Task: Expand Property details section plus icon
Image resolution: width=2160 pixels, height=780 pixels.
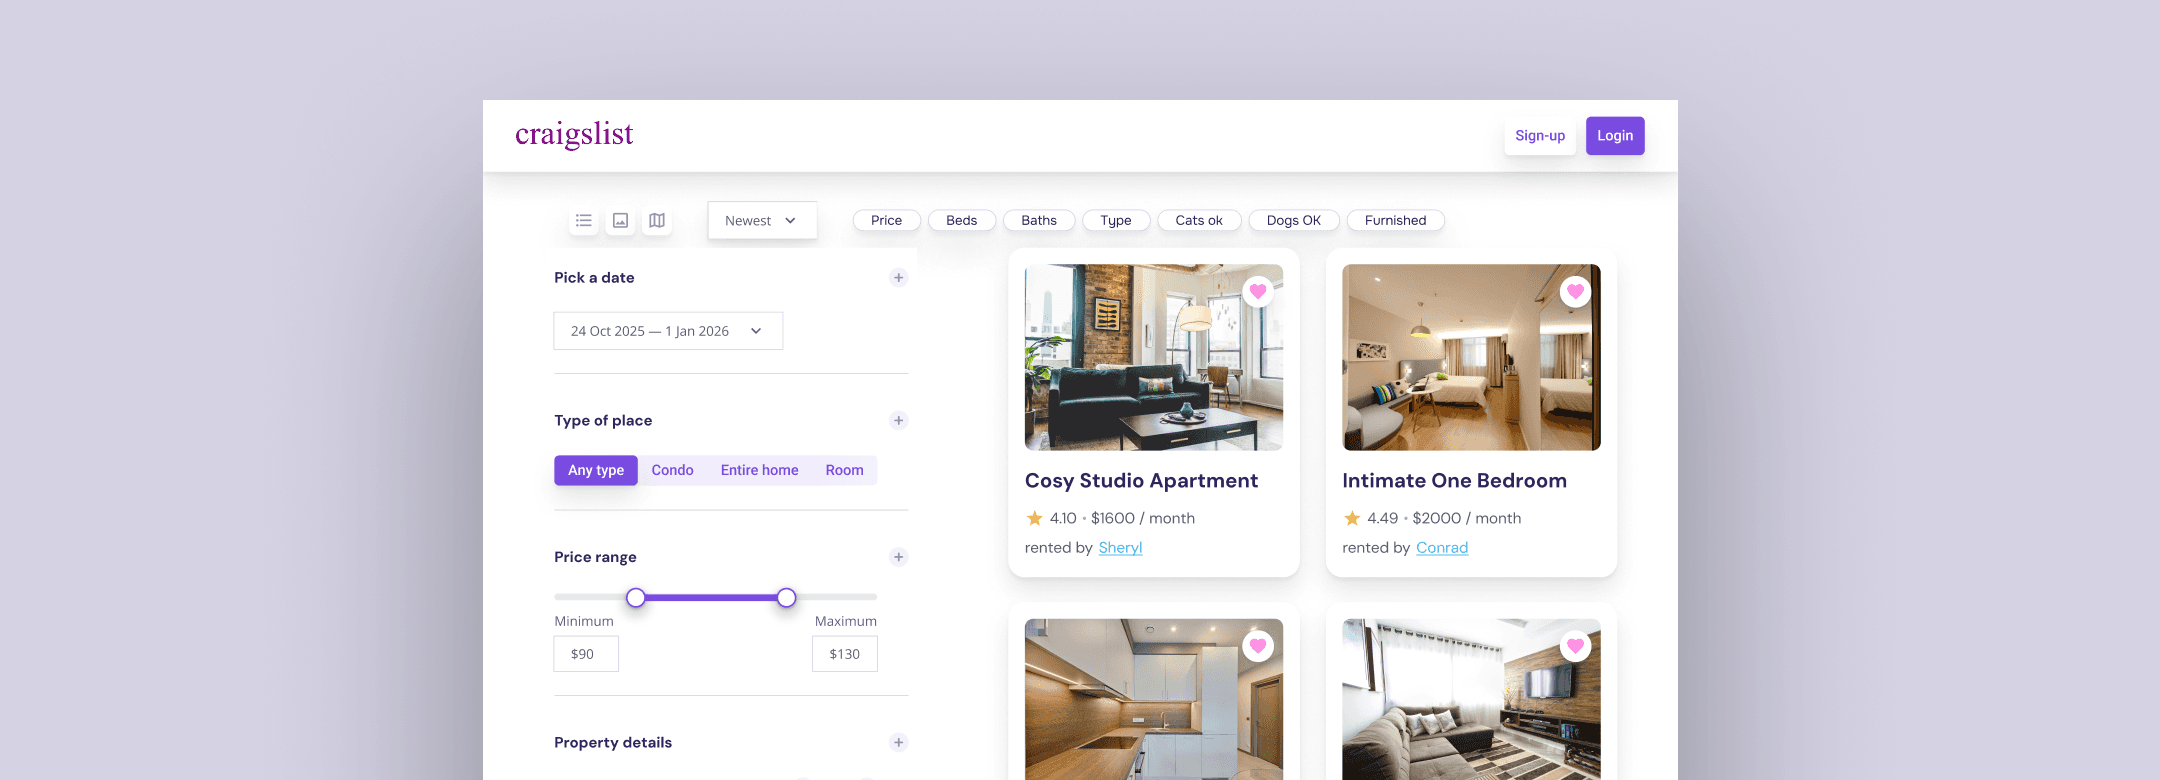Action: [x=898, y=742]
